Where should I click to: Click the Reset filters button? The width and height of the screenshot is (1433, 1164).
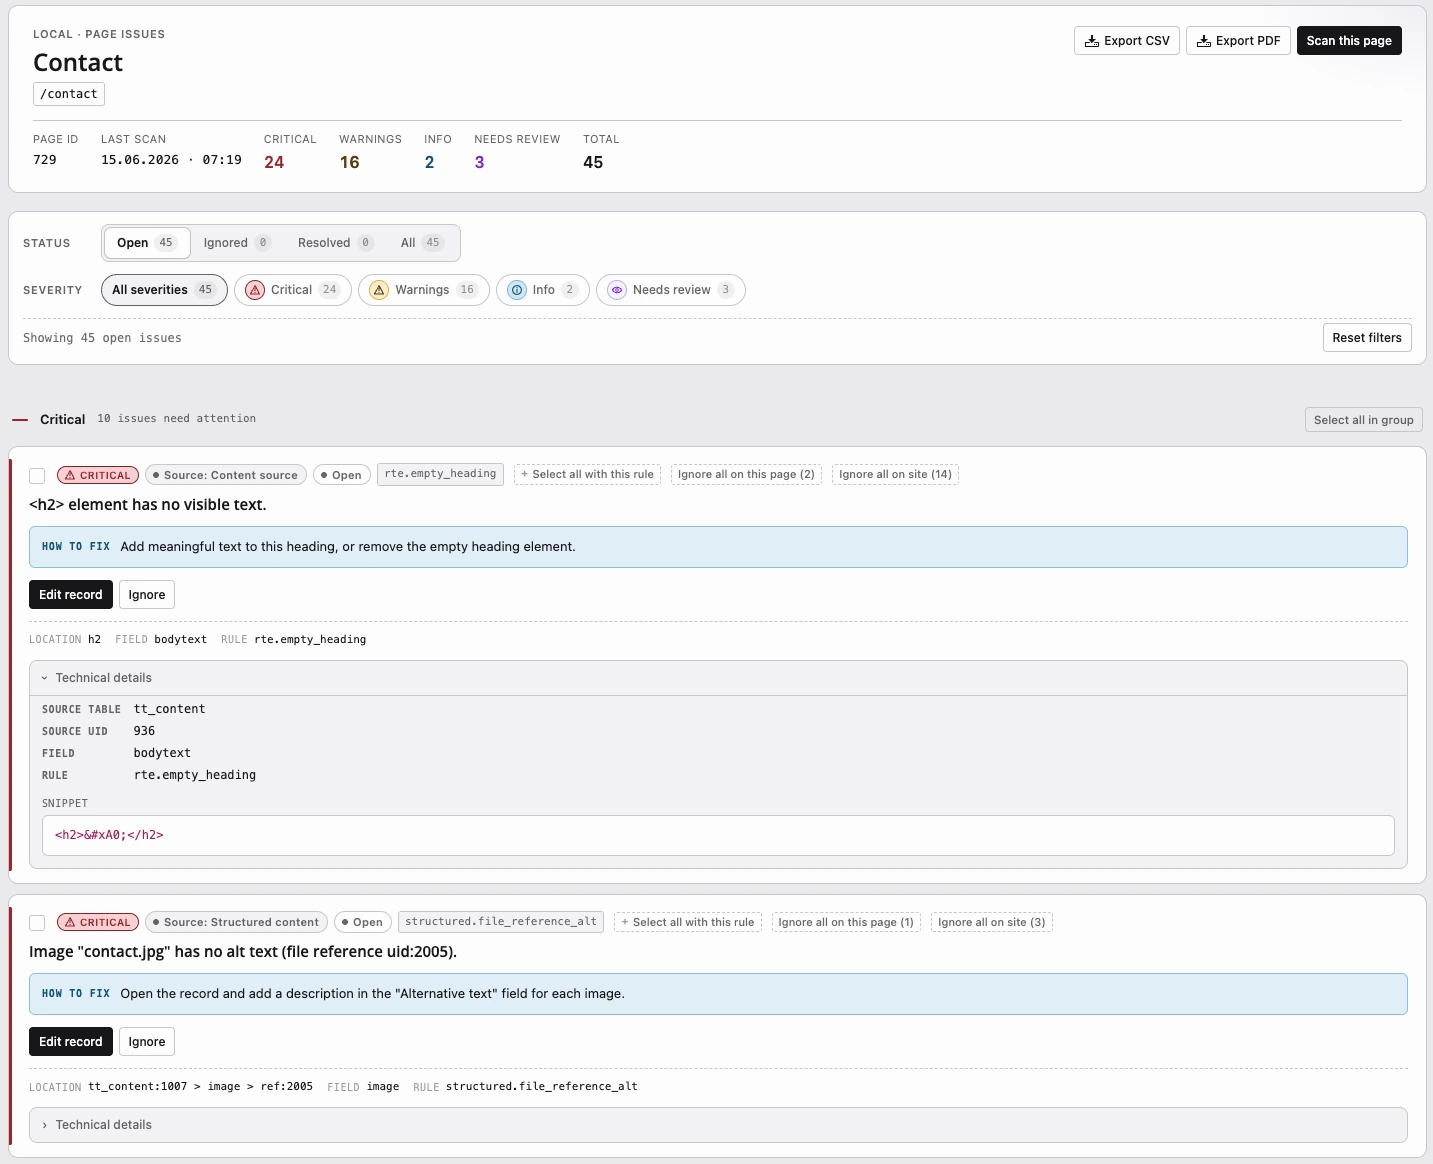pyautogui.click(x=1367, y=338)
